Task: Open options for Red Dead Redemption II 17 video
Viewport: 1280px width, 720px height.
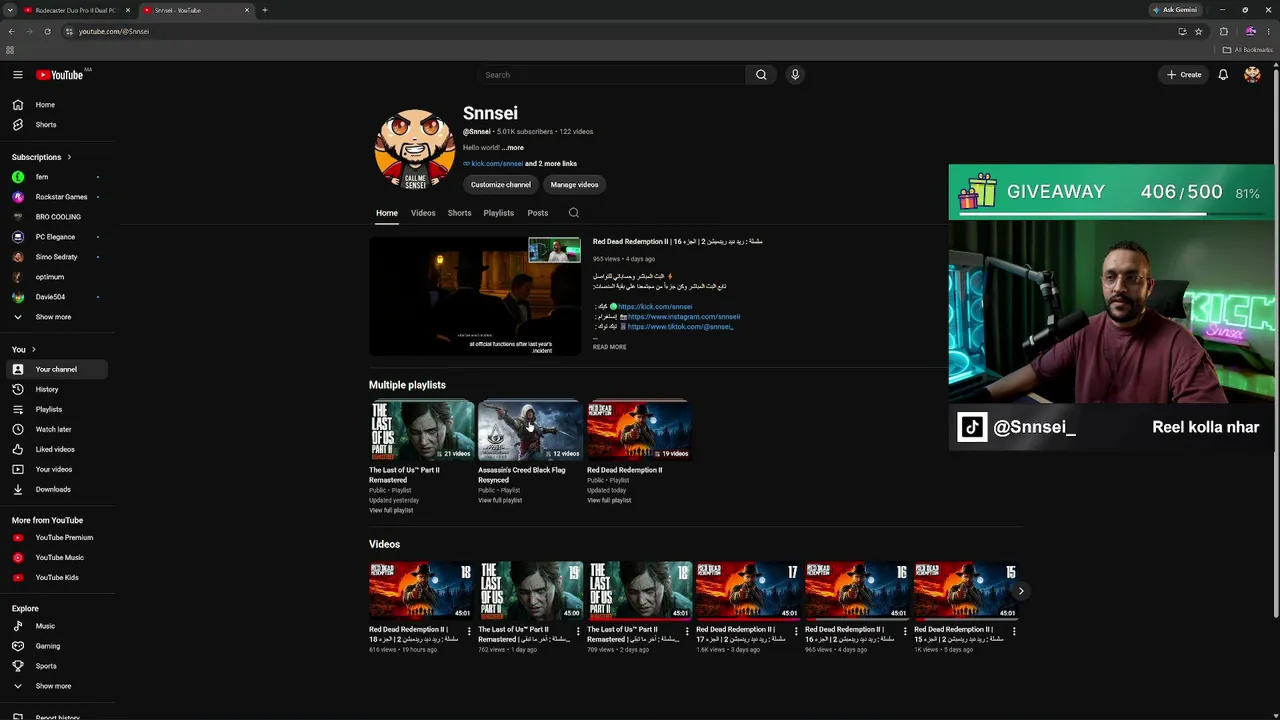Action: 796,631
